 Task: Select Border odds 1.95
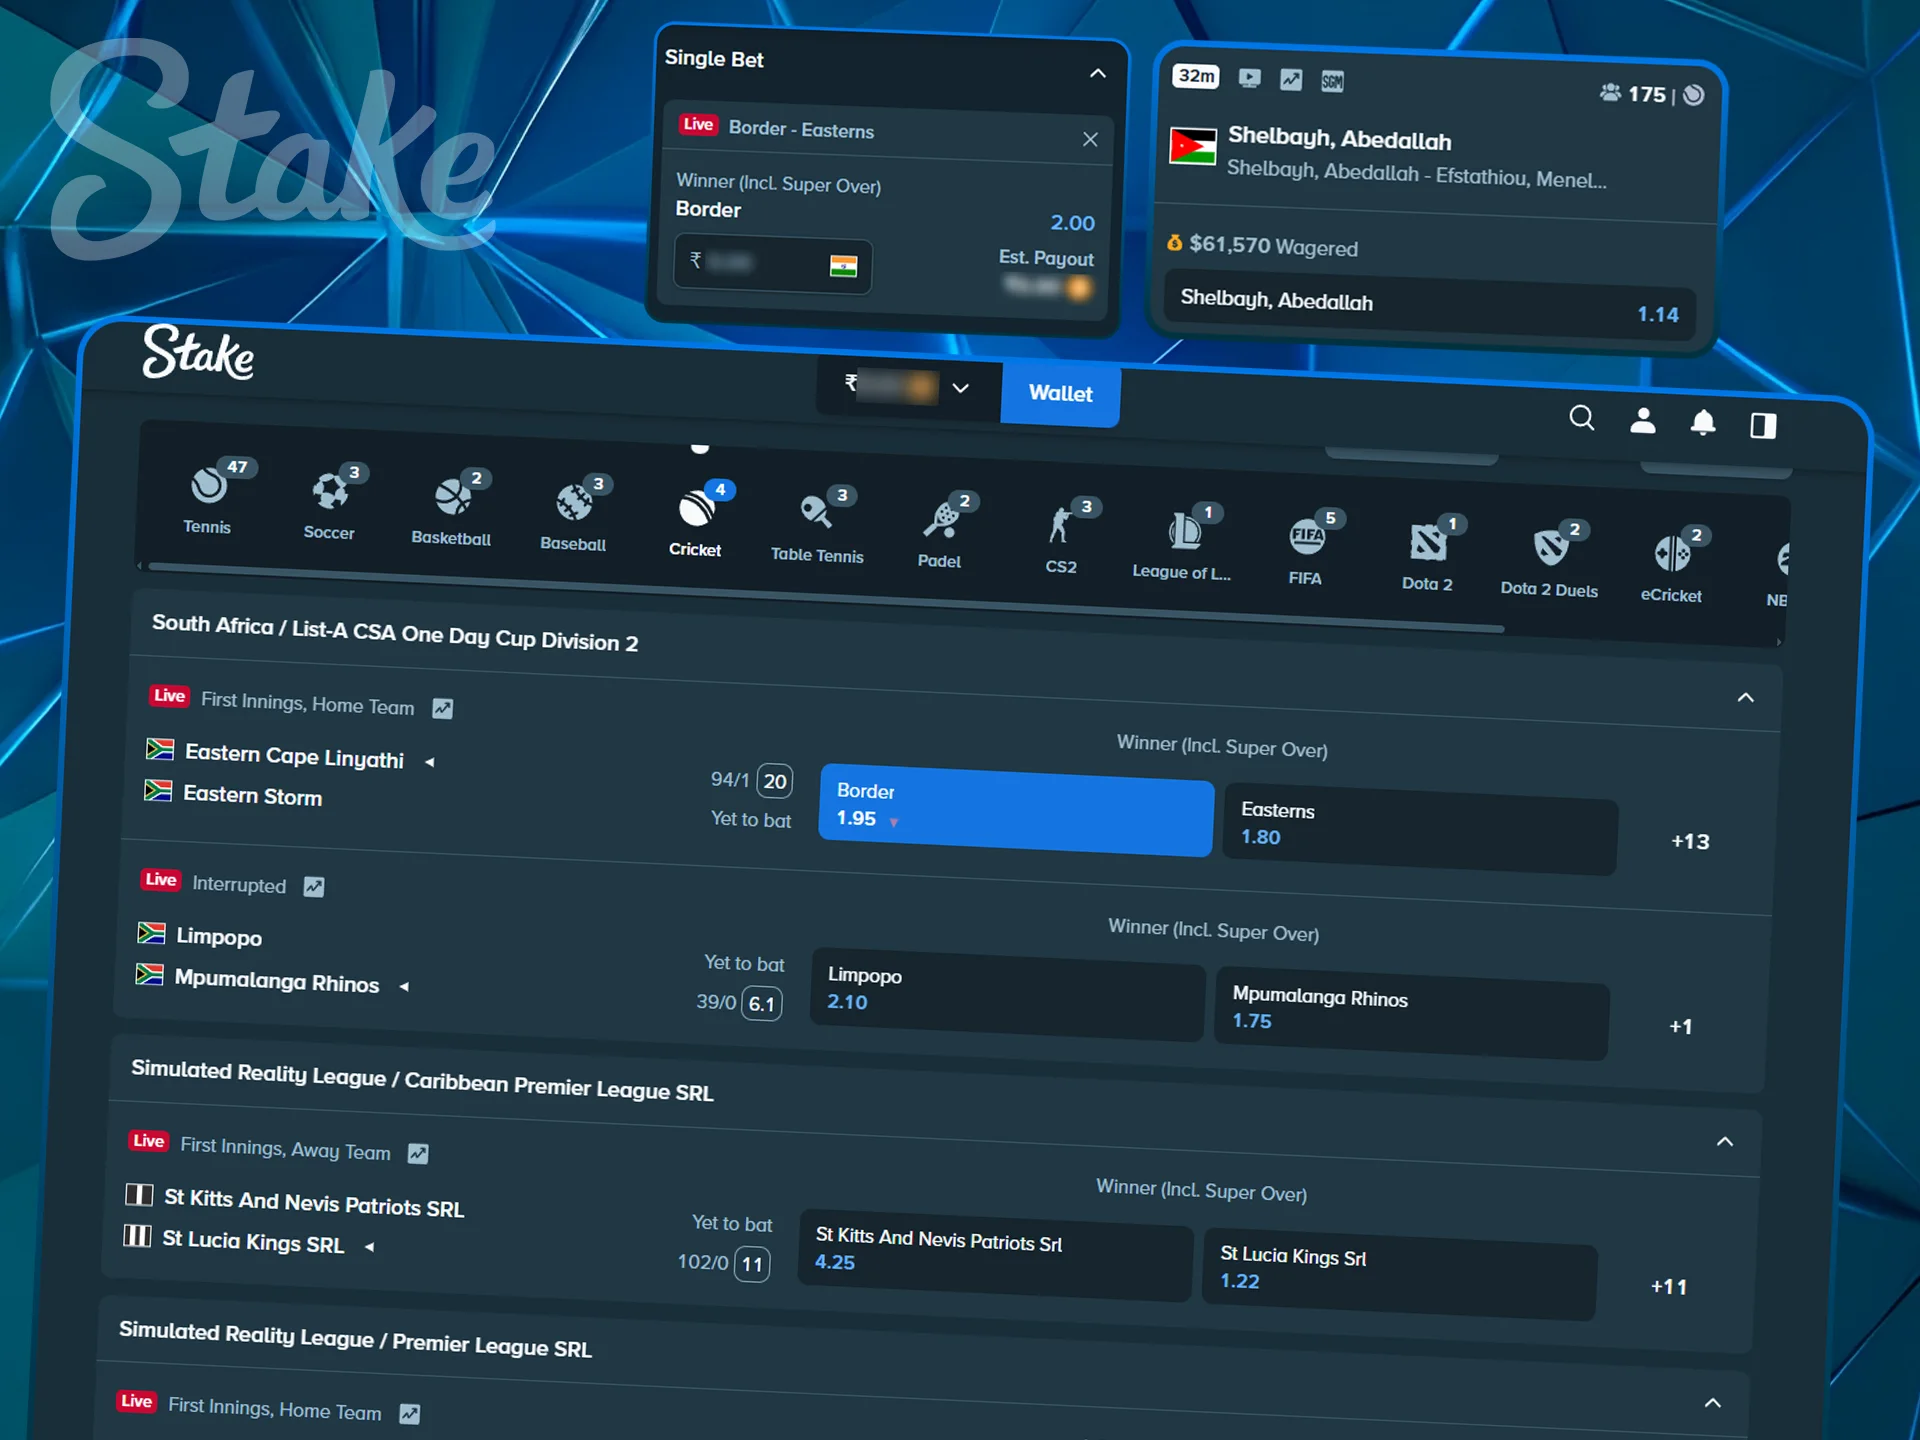coord(1016,811)
